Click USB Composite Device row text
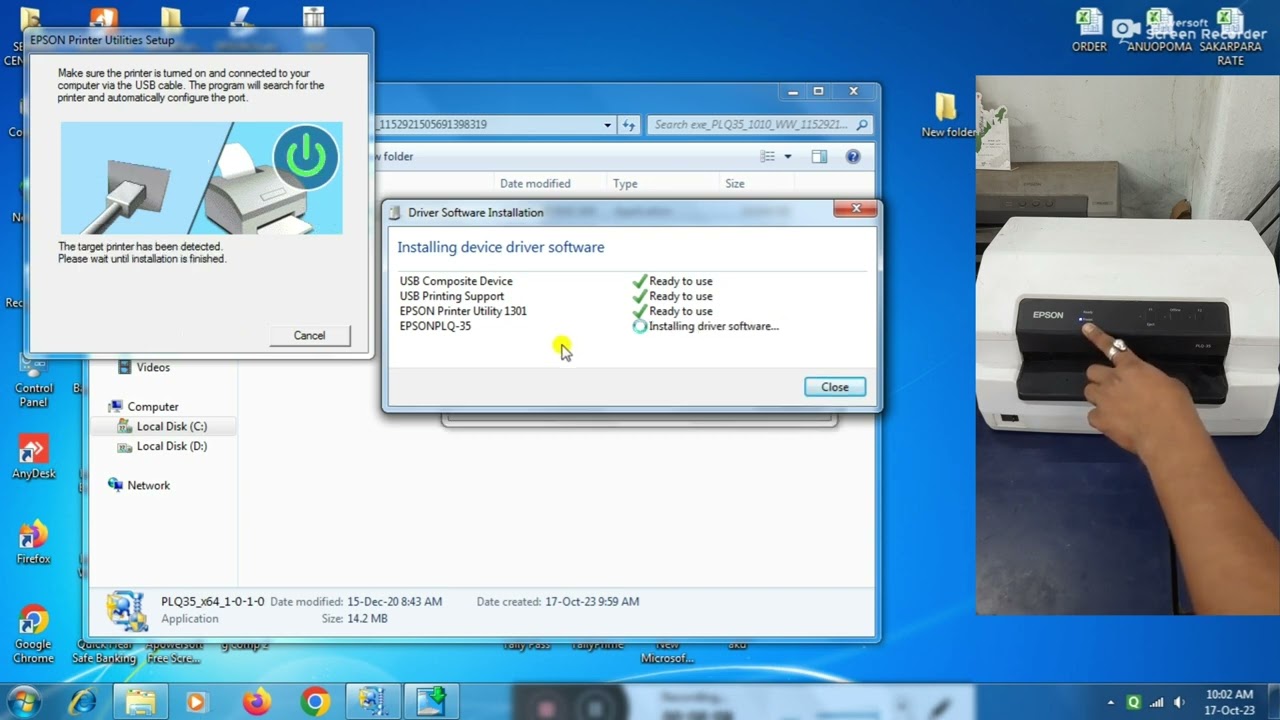 coord(456,281)
